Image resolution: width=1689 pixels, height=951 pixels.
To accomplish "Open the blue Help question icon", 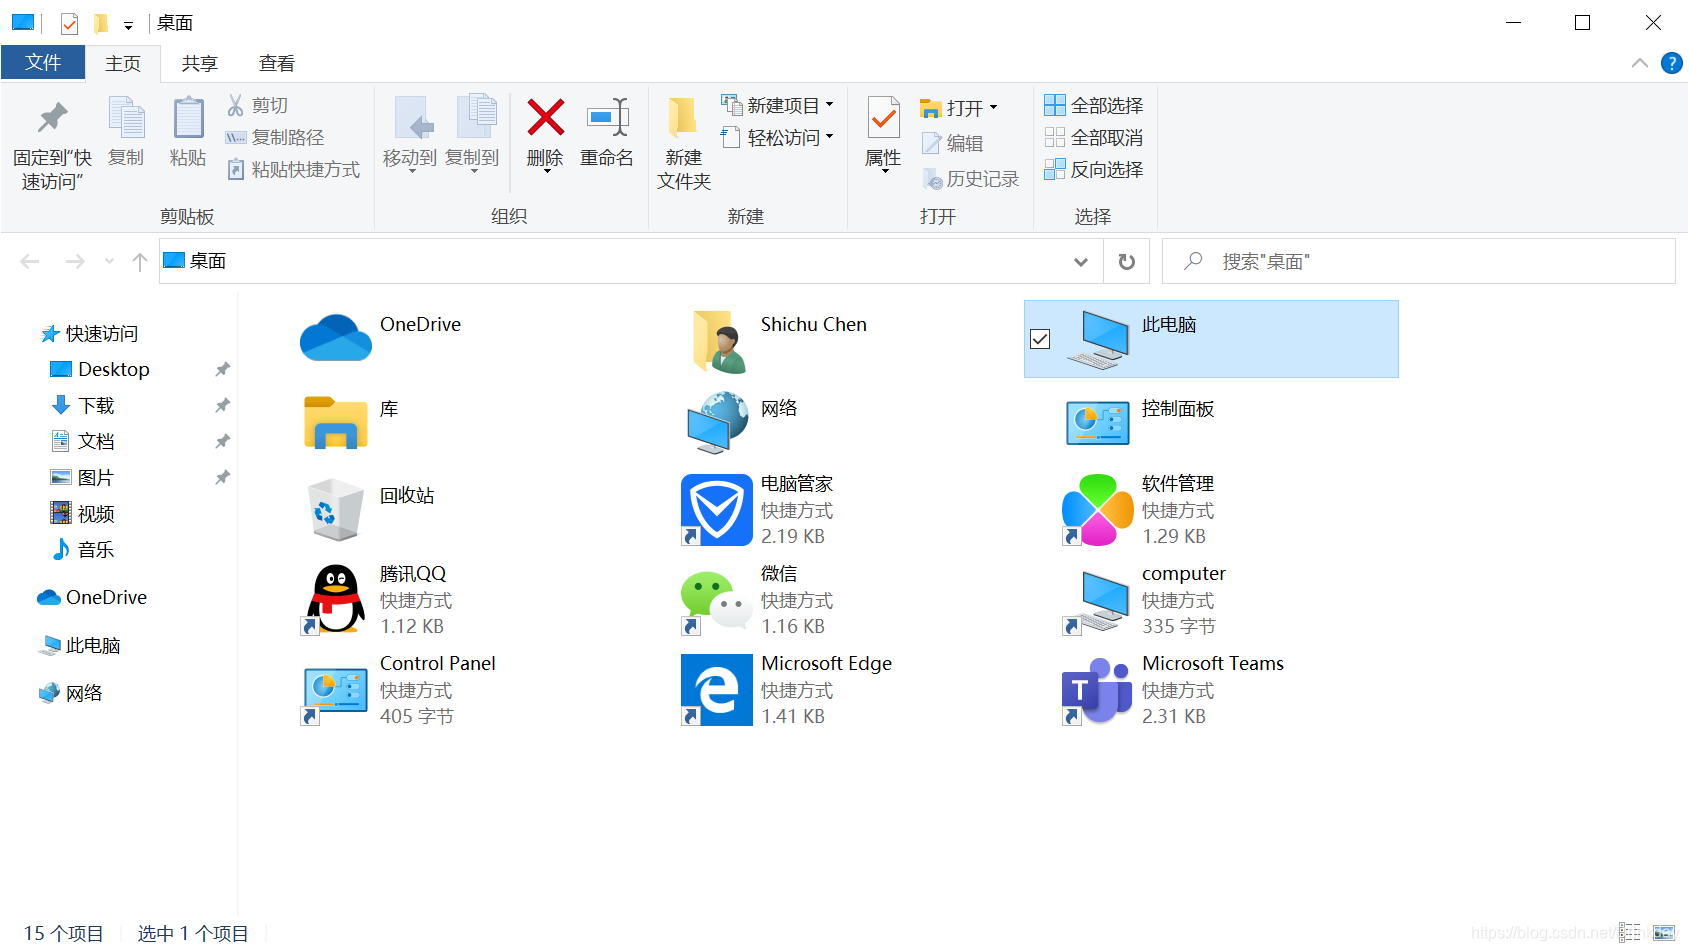I will pos(1671,63).
